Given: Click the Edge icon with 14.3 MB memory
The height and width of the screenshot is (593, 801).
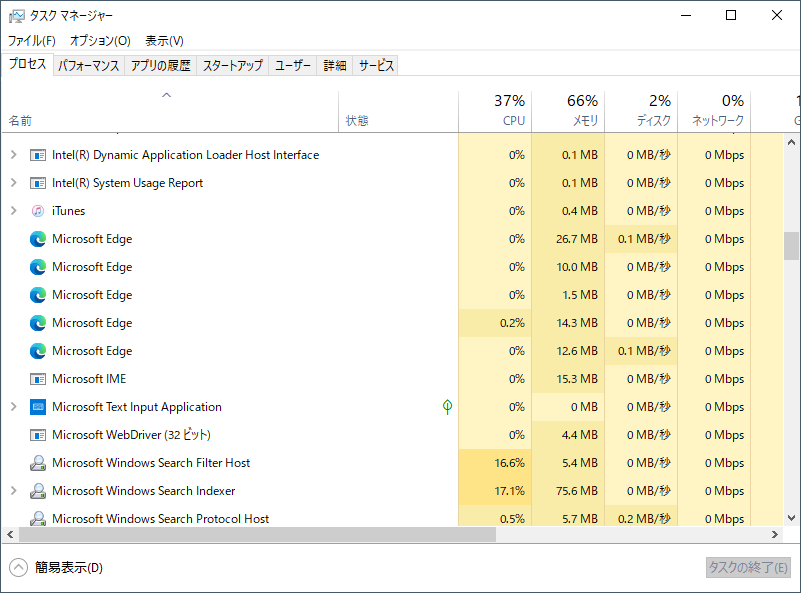Looking at the screenshot, I should pyautogui.click(x=38, y=323).
